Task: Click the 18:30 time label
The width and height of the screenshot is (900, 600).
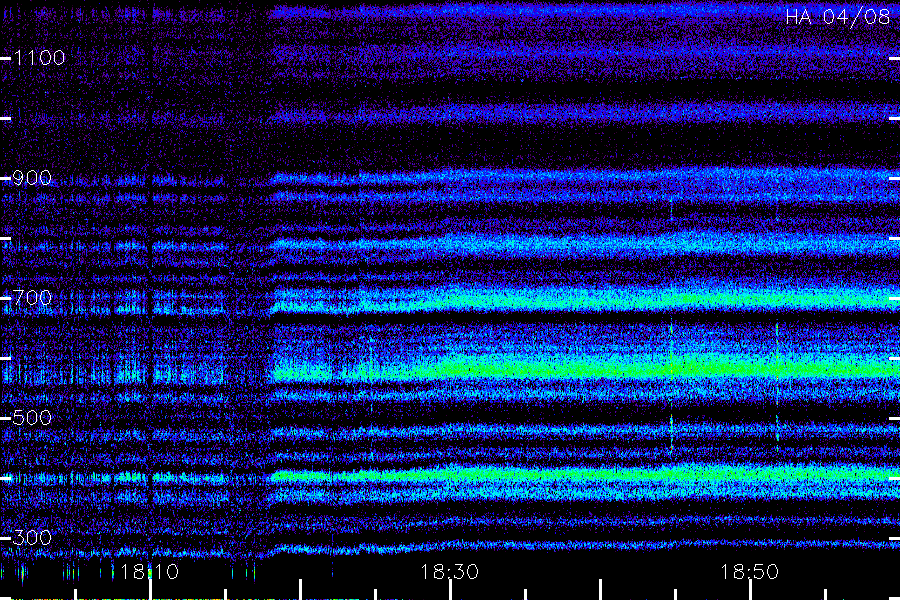Action: (x=449, y=572)
